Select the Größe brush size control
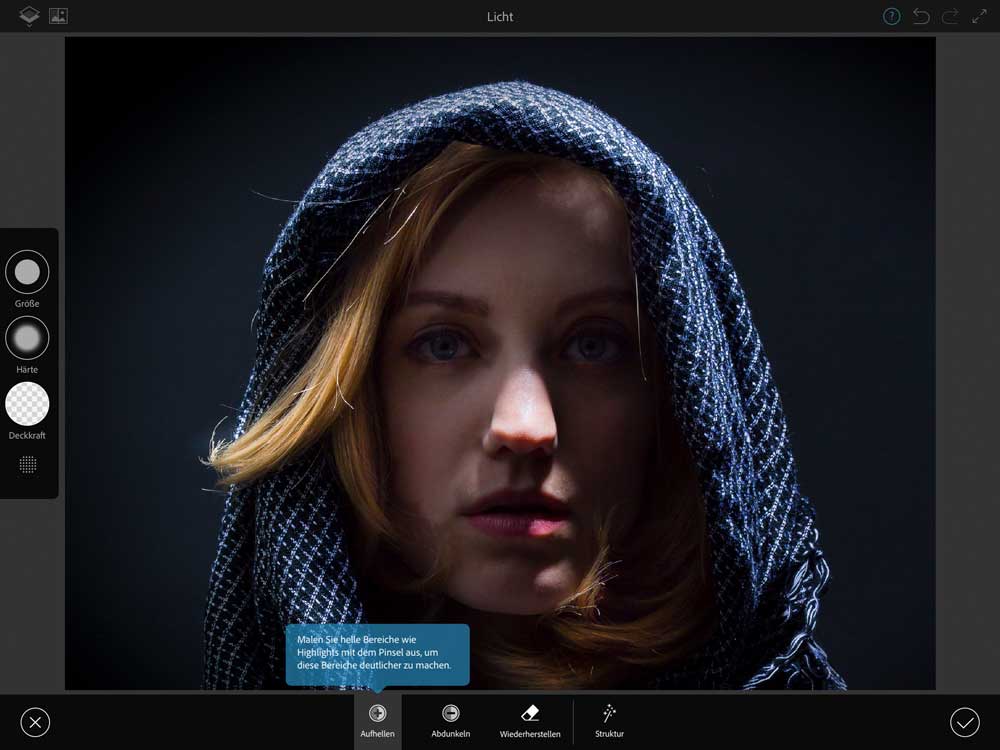Screen dimensions: 1000x750 pos(27,272)
